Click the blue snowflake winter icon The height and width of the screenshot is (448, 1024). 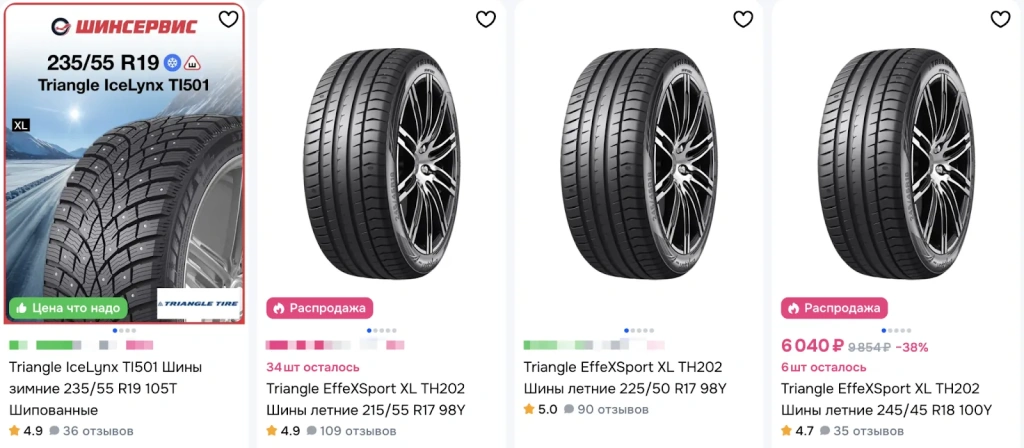point(172,62)
